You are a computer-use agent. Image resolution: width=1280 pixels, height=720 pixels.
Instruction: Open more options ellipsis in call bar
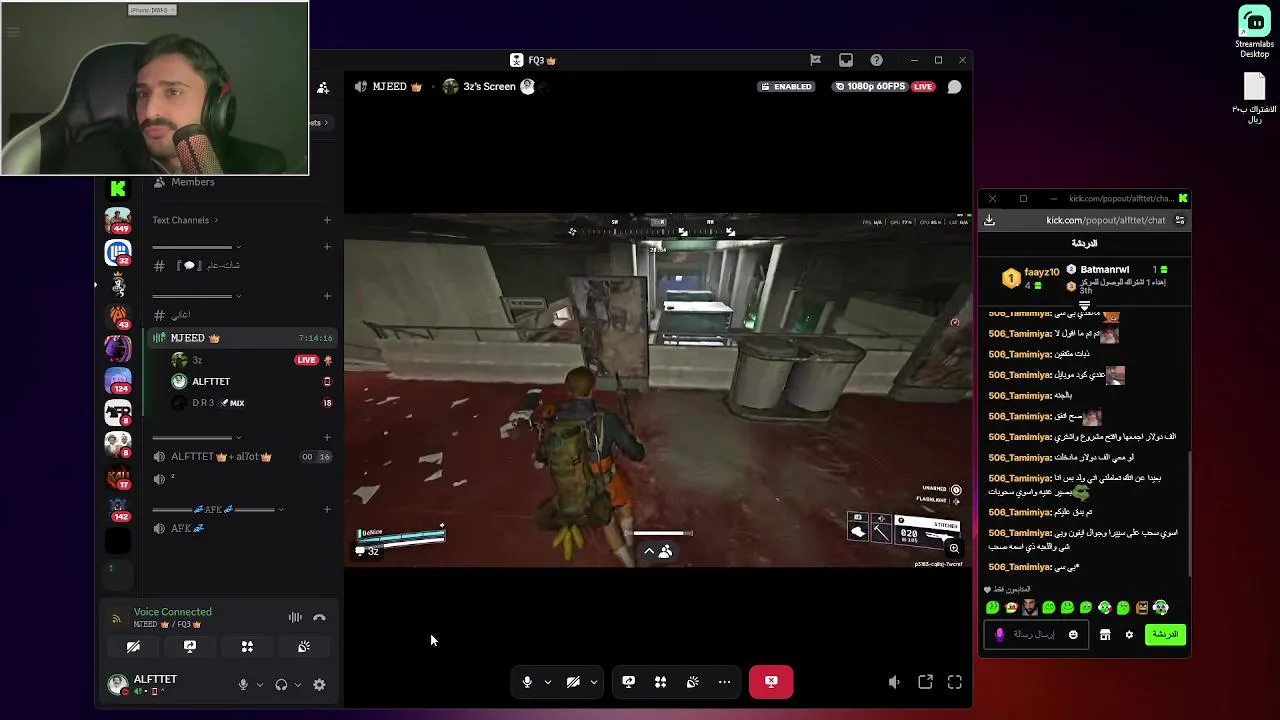coord(724,682)
